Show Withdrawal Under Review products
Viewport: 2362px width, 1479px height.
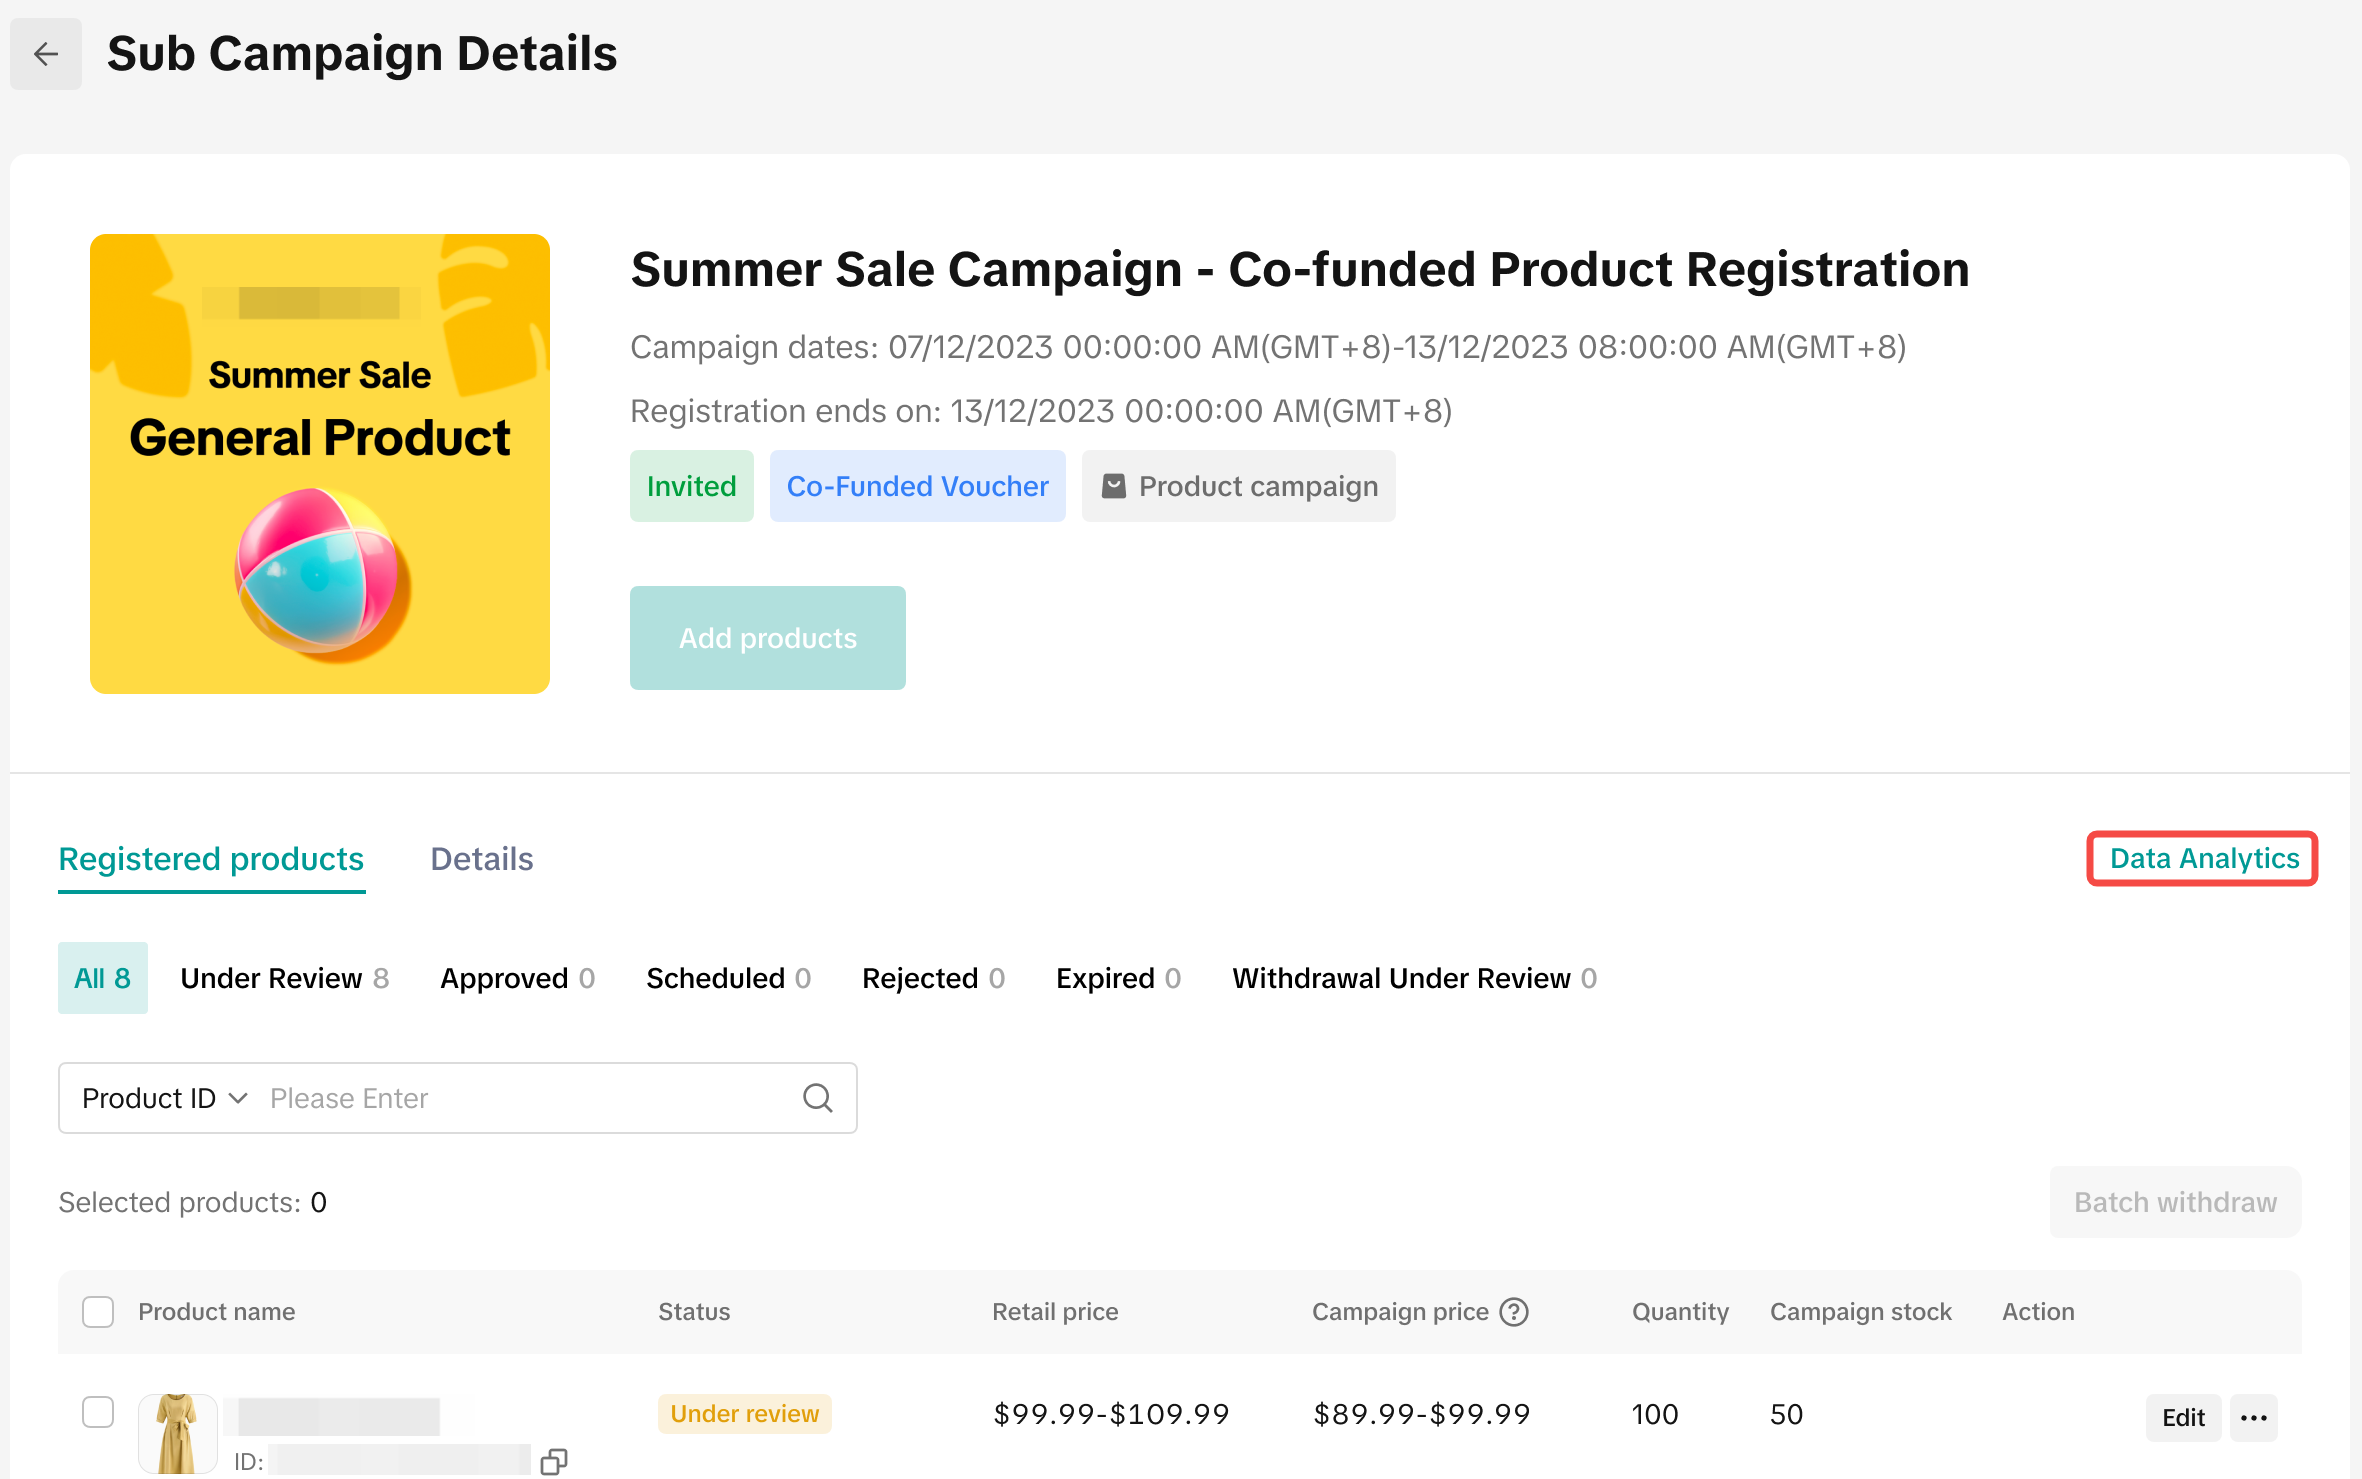click(x=1414, y=978)
